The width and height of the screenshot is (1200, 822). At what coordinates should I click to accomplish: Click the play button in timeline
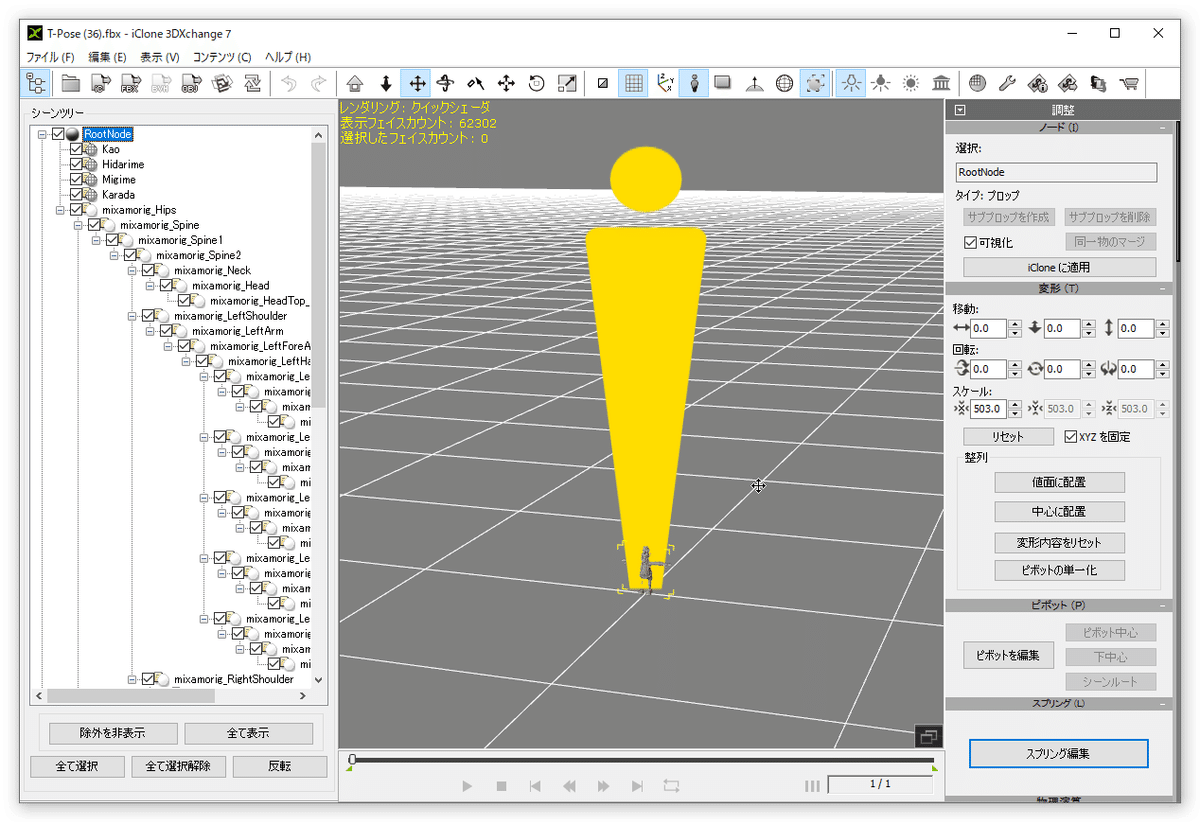click(467, 786)
